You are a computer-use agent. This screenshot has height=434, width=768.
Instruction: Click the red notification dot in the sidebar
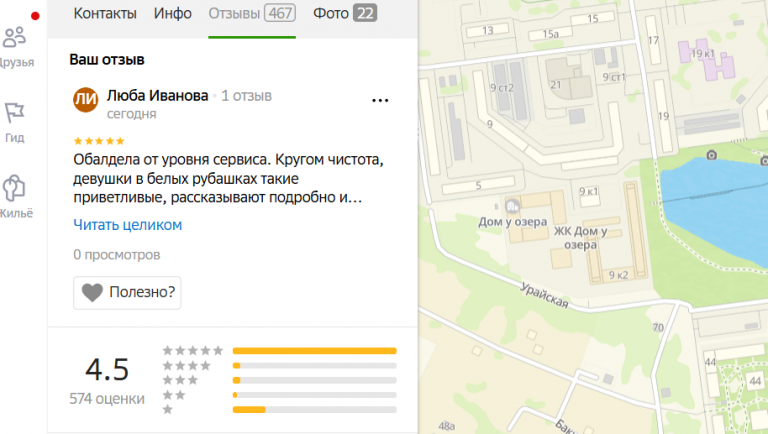pos(35,16)
